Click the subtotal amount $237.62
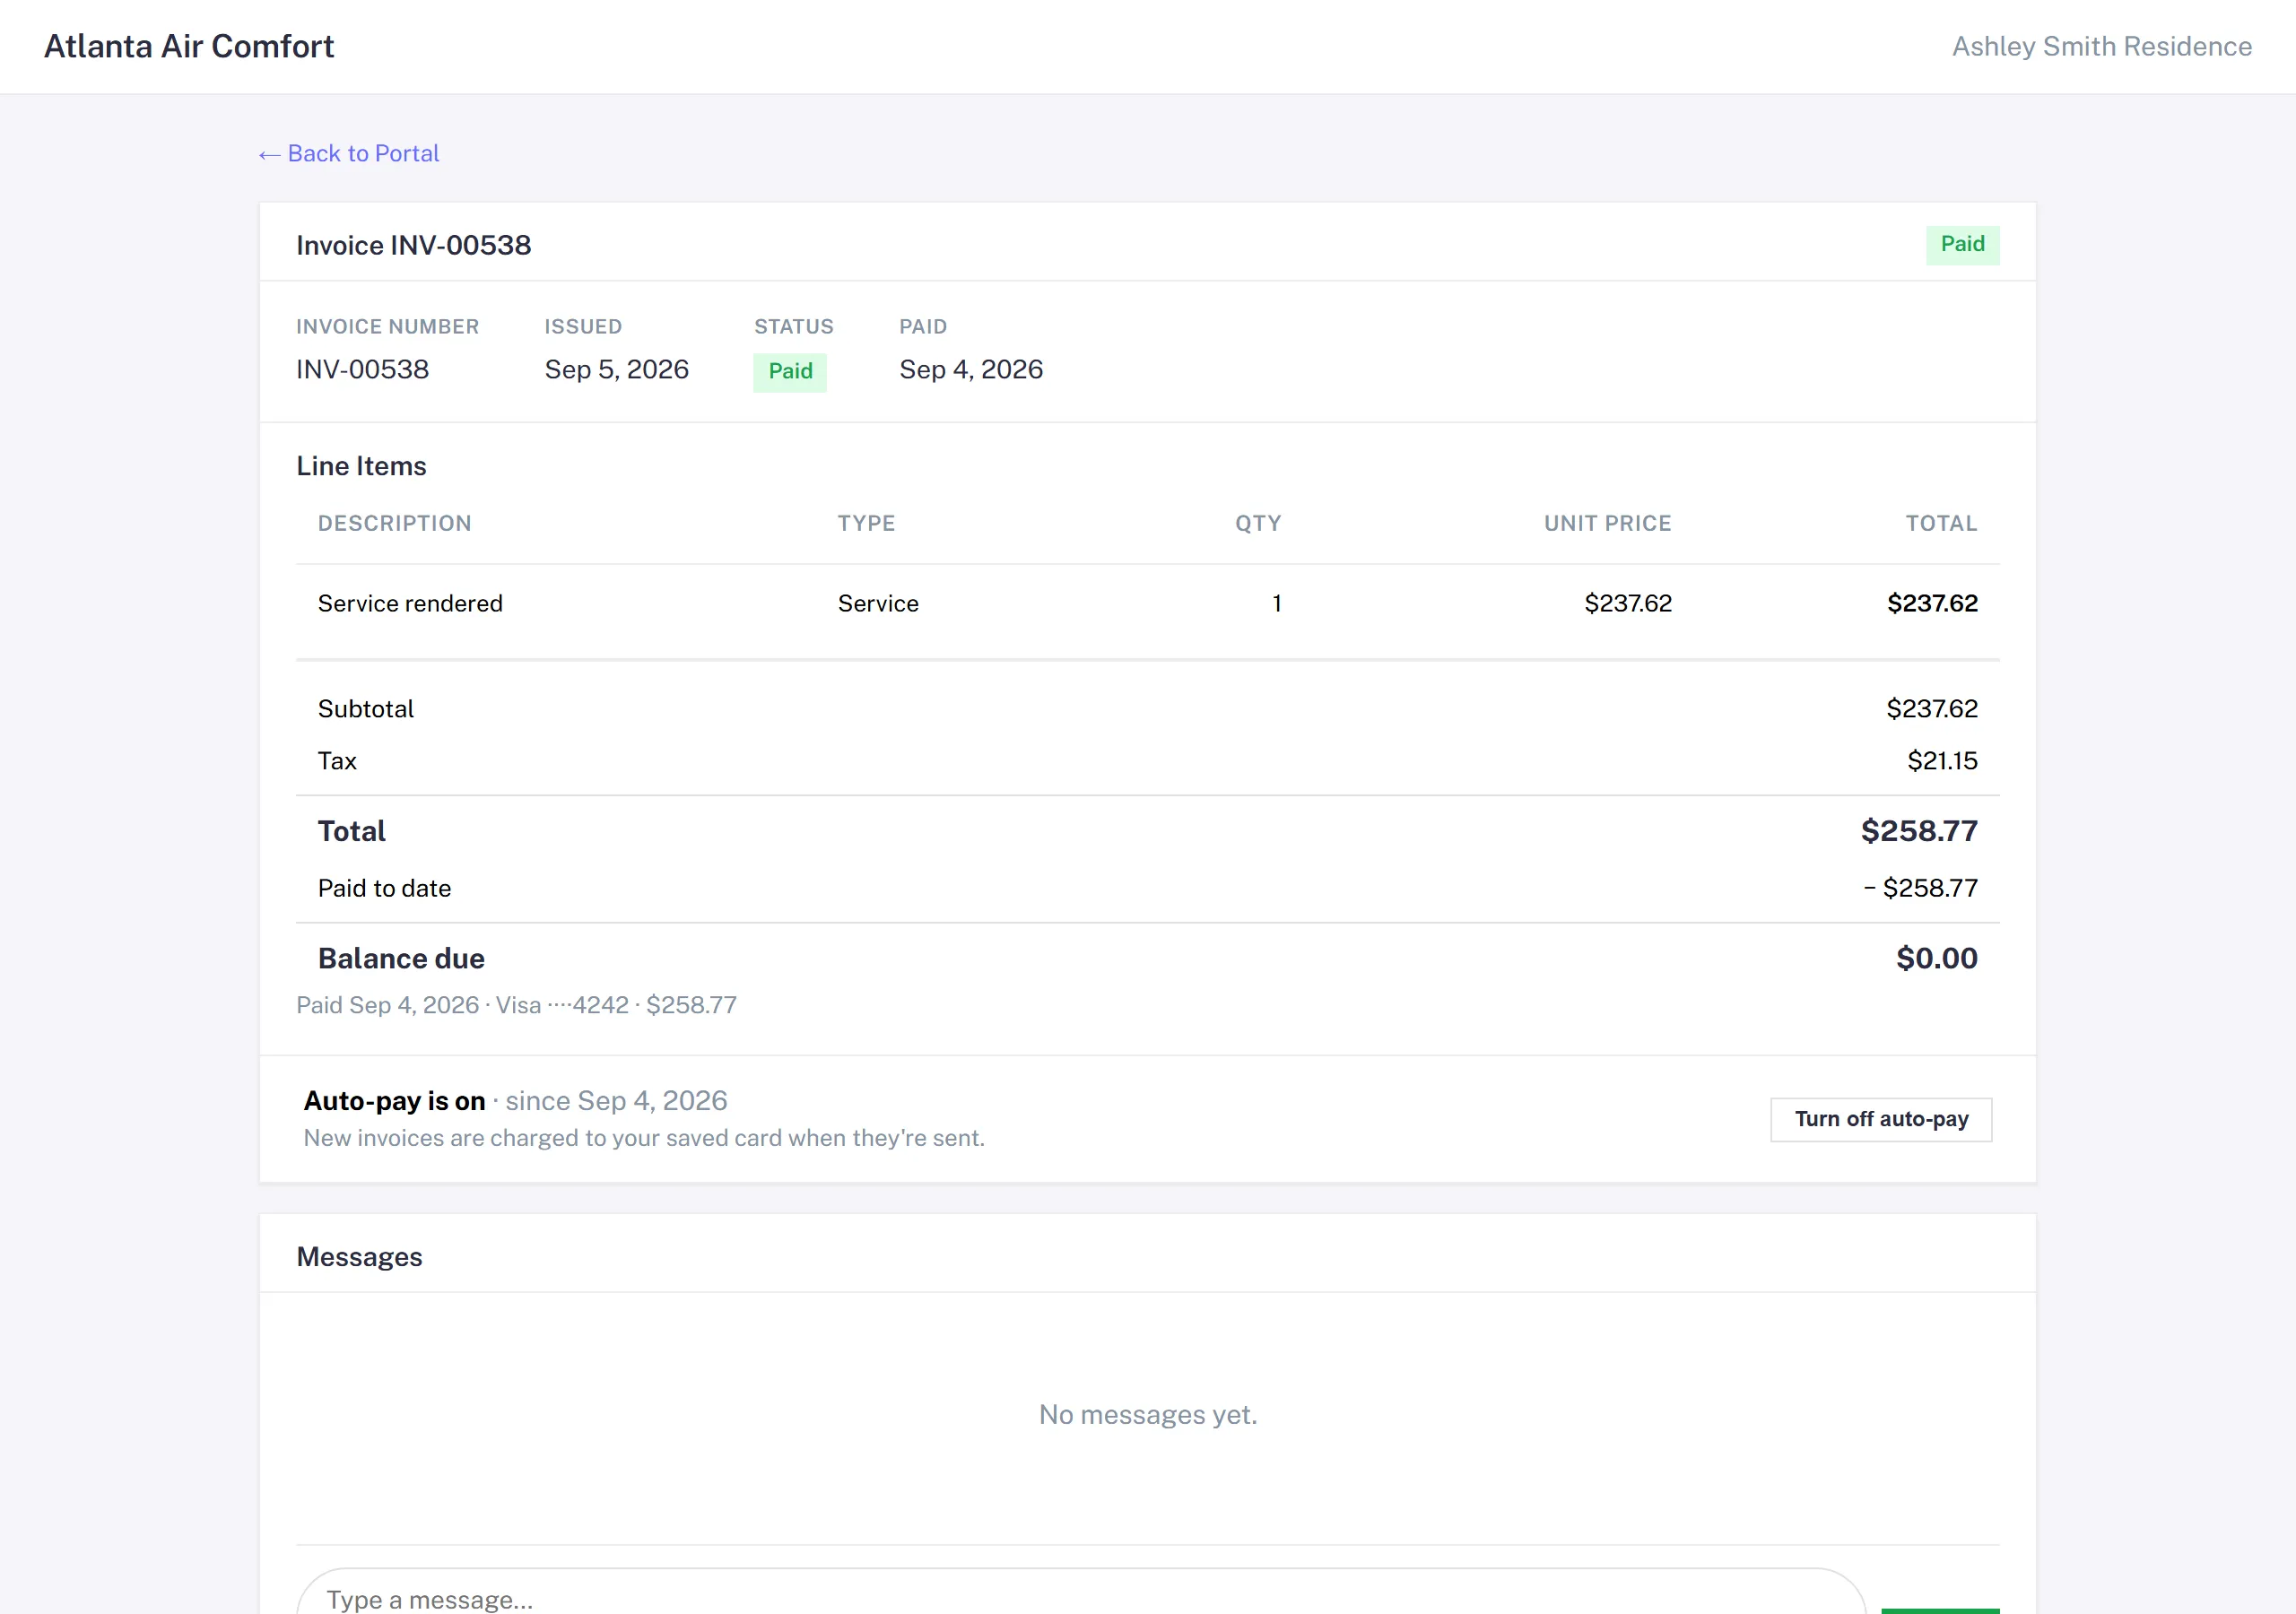The height and width of the screenshot is (1614, 2296). 1932,709
